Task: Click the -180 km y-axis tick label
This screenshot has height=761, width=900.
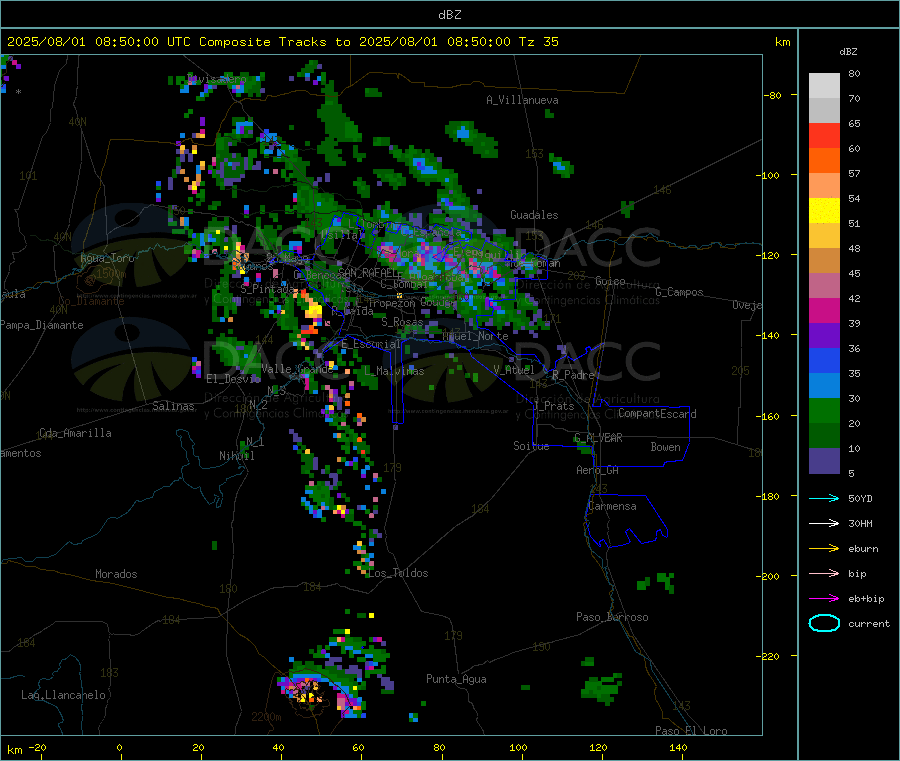Action: (x=770, y=496)
